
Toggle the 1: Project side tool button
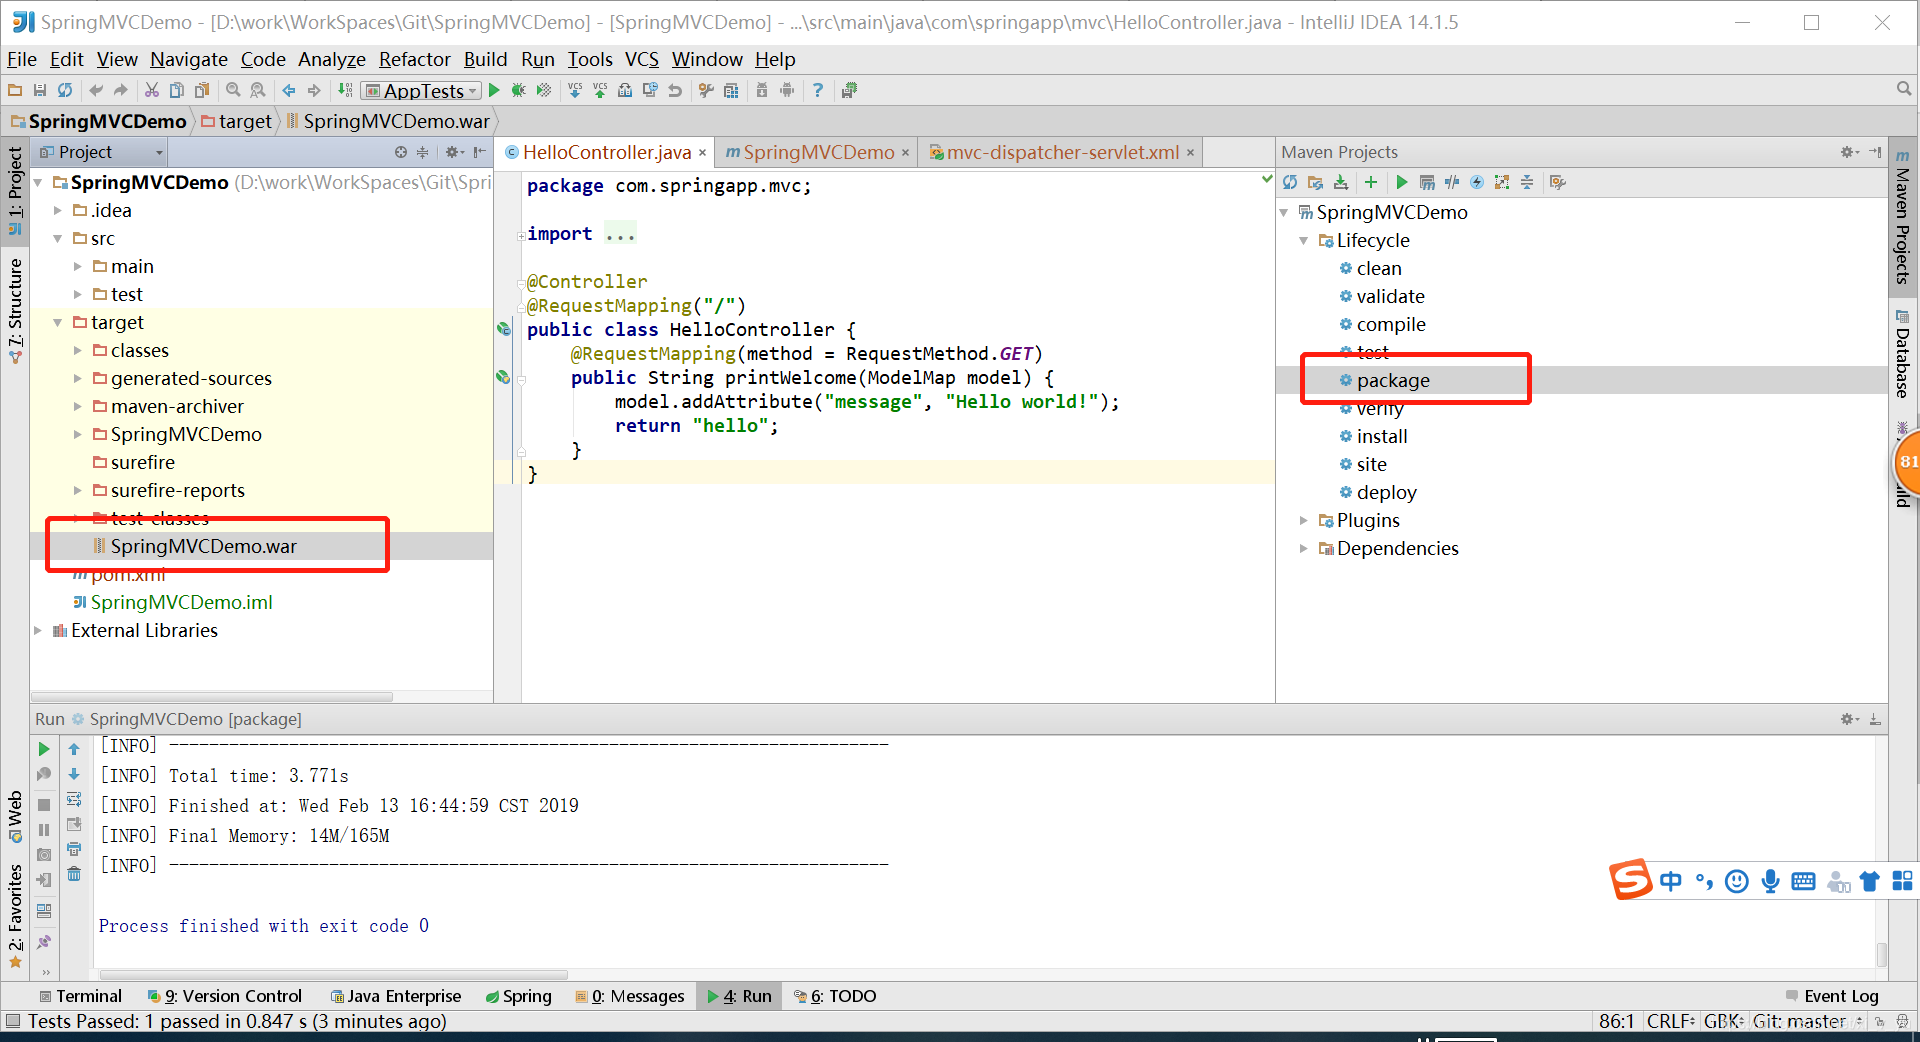pyautogui.click(x=15, y=190)
